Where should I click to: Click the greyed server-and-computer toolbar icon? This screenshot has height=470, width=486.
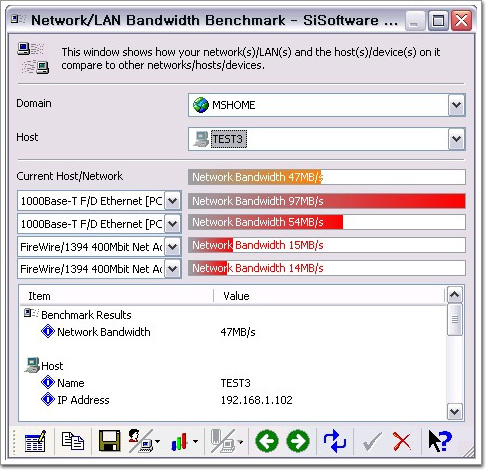[x=223, y=441]
